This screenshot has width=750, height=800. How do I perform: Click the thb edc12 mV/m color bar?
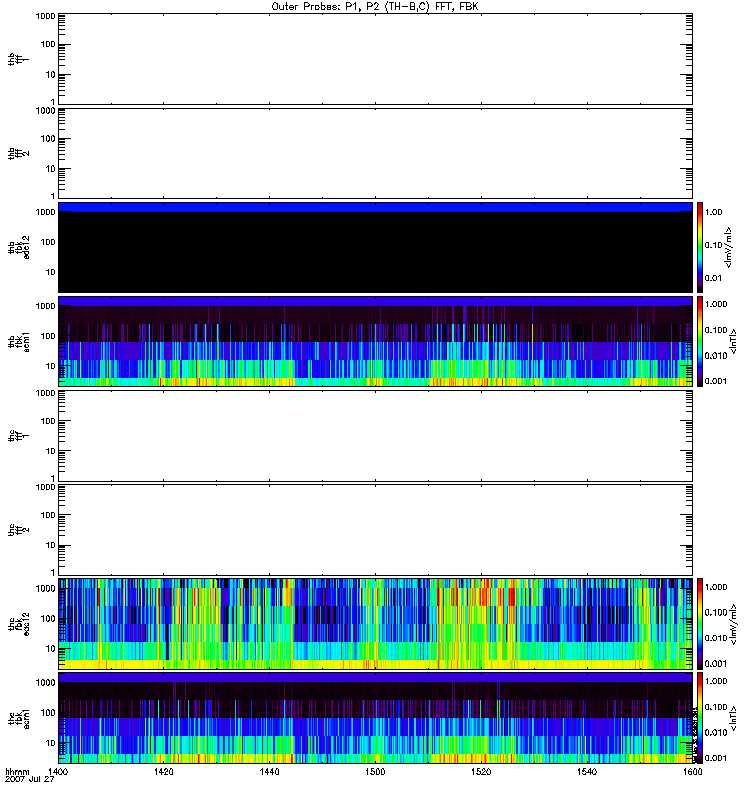pos(700,247)
